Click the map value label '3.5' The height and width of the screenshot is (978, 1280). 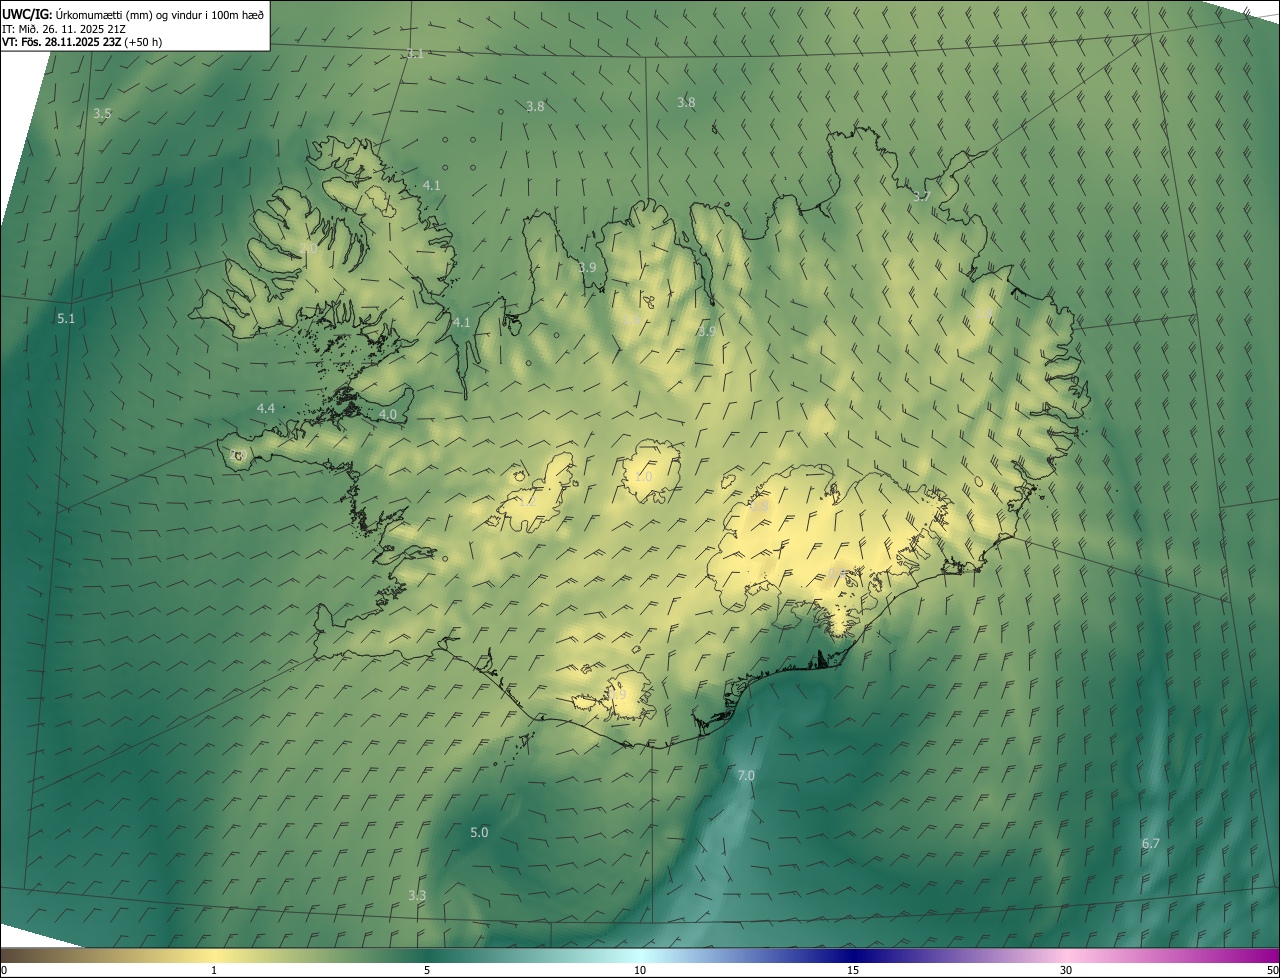pyautogui.click(x=102, y=114)
